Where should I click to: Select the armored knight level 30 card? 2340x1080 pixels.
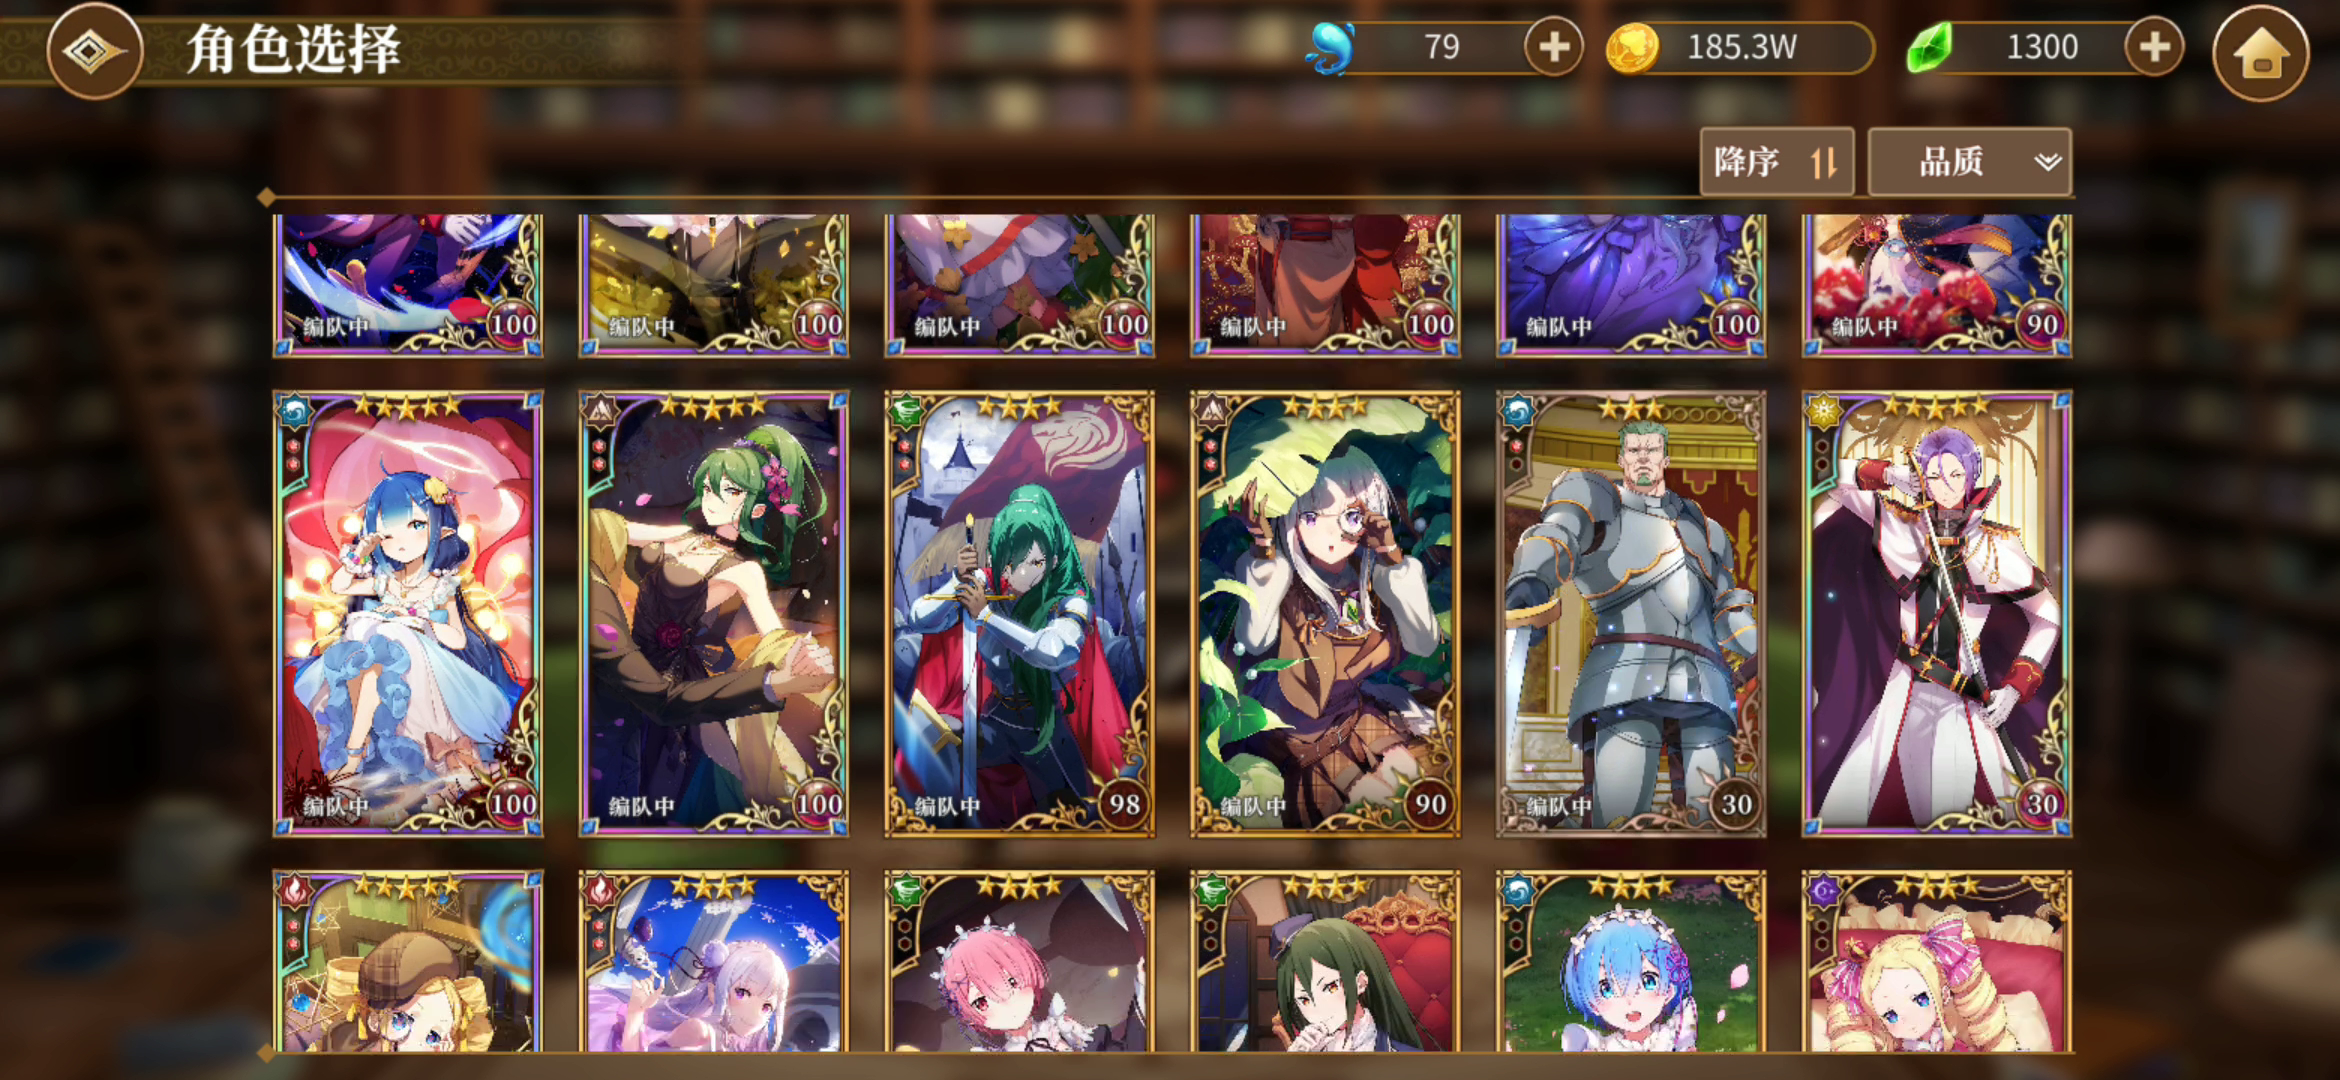[1631, 614]
